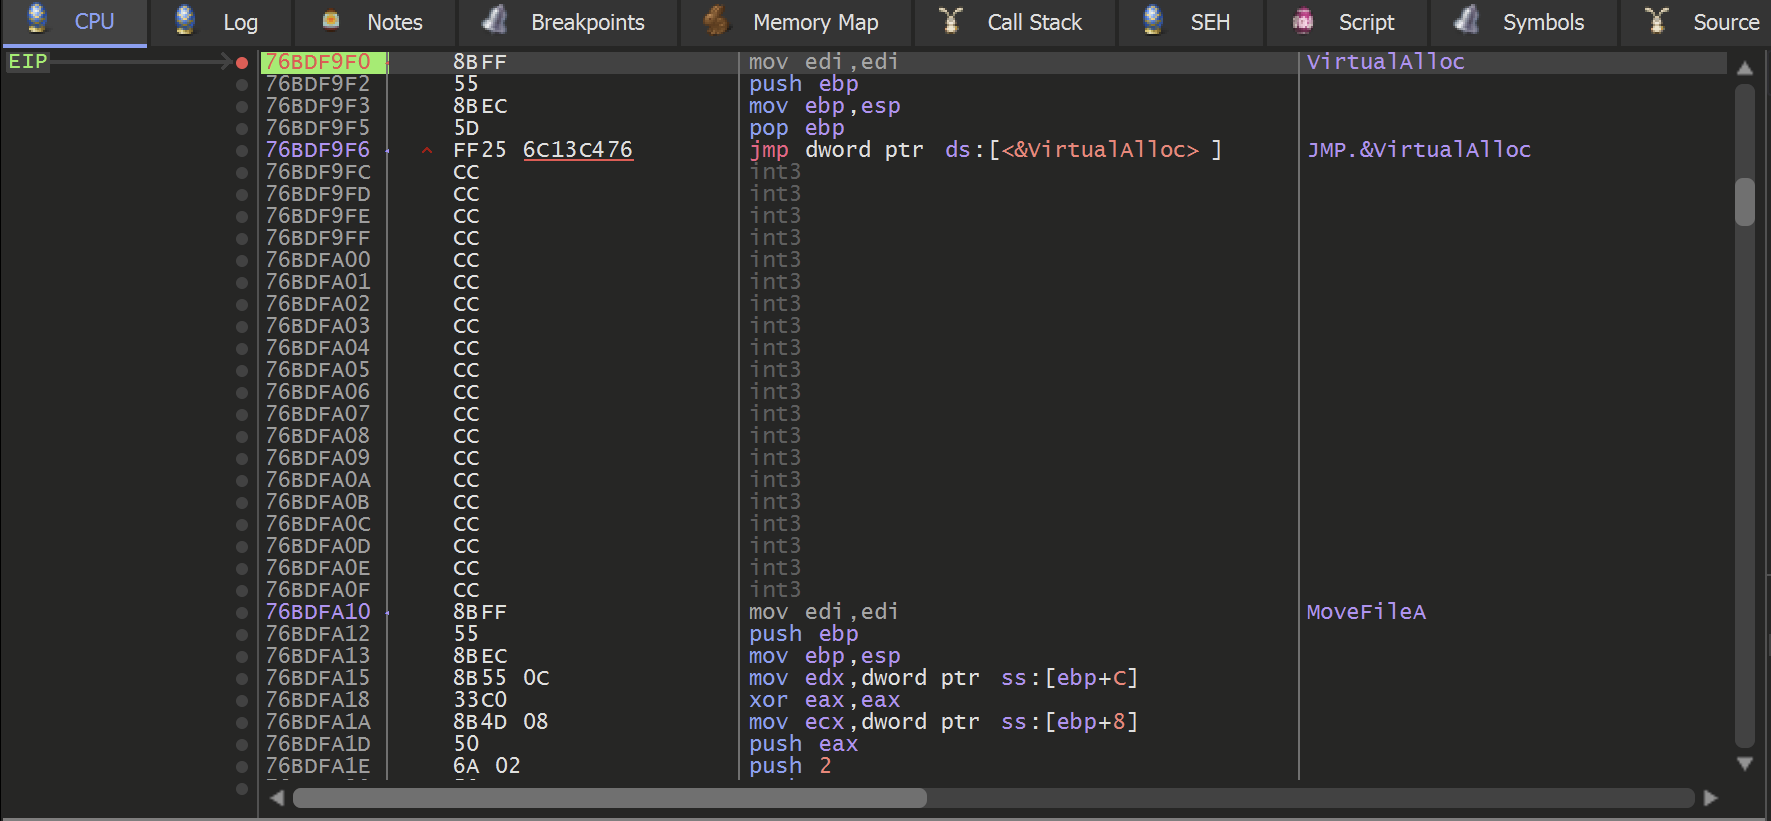Image resolution: width=1771 pixels, height=821 pixels.
Task: Open the Call Stack tab
Action: 1014,22
